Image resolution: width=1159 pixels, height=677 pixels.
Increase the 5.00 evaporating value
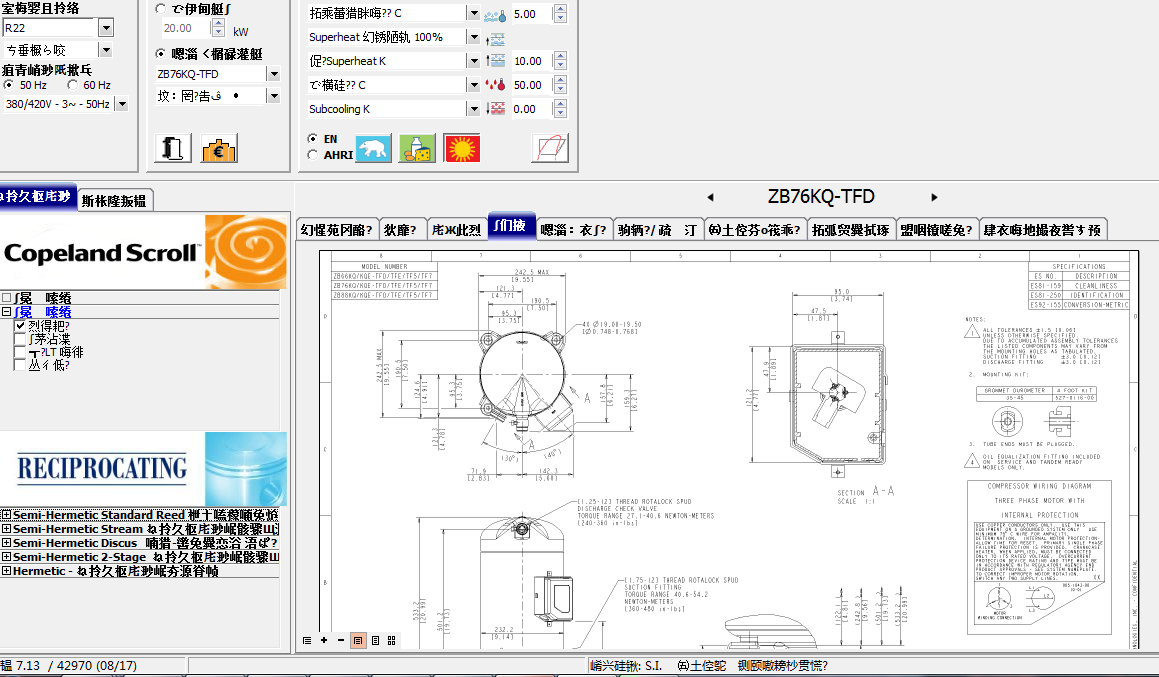coord(560,10)
